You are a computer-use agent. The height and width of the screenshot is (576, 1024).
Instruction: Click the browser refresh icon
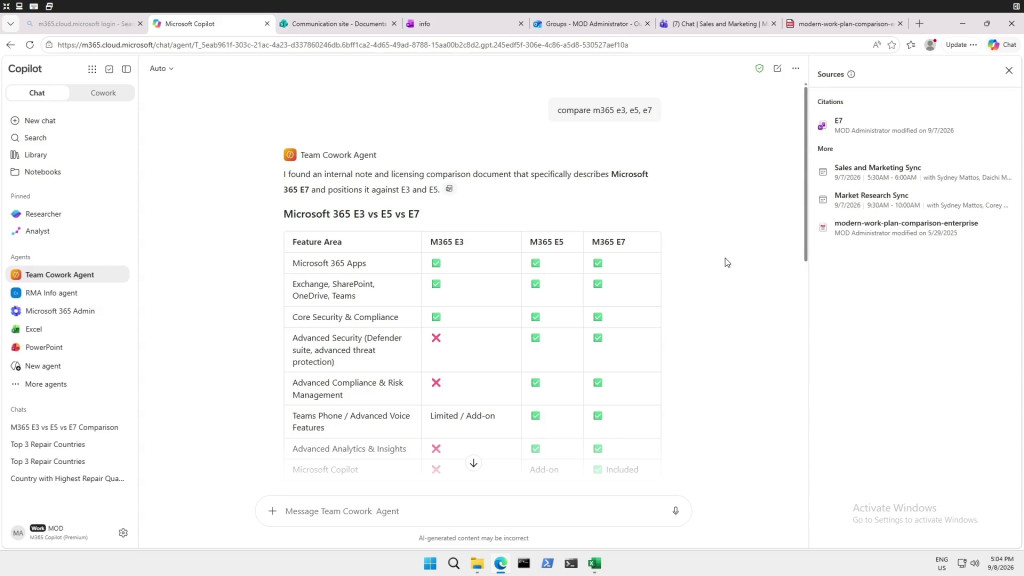click(29, 45)
